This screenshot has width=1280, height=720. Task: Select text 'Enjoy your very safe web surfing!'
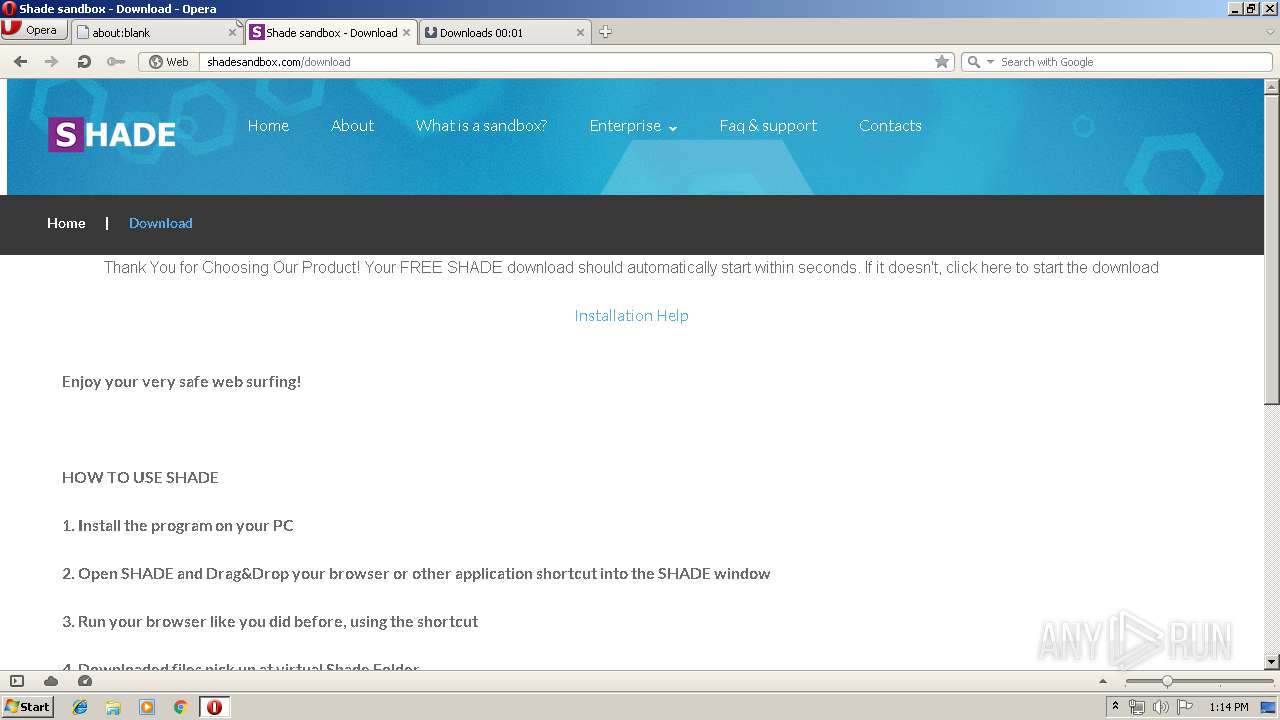tap(181, 382)
